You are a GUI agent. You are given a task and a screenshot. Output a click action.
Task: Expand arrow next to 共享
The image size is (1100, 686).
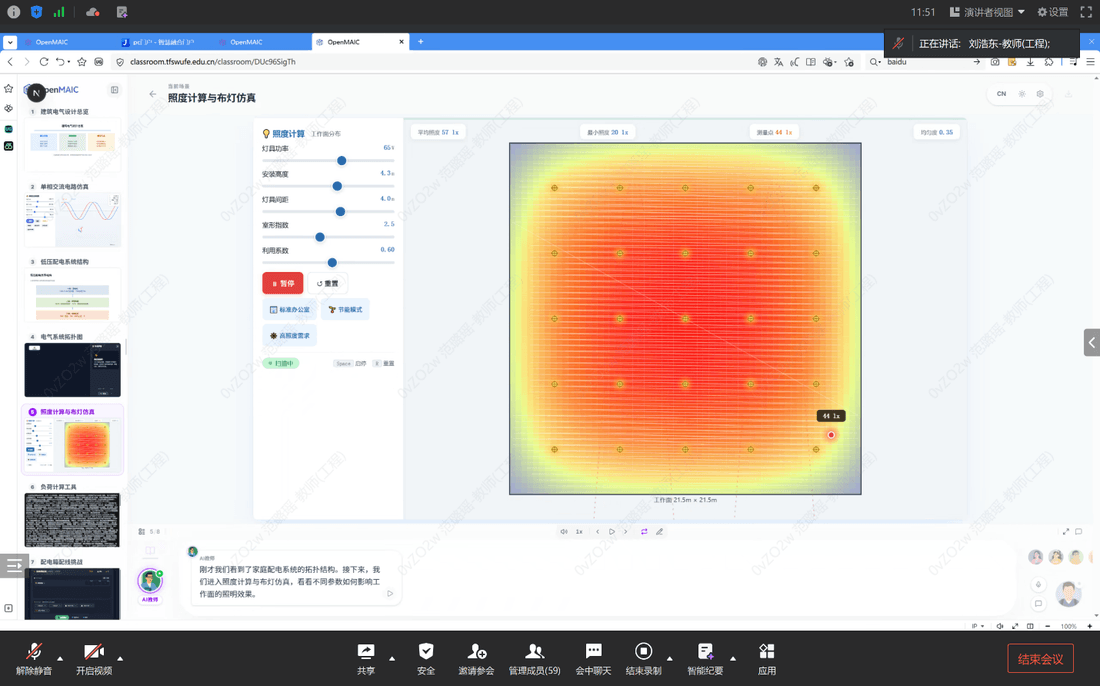pos(391,659)
